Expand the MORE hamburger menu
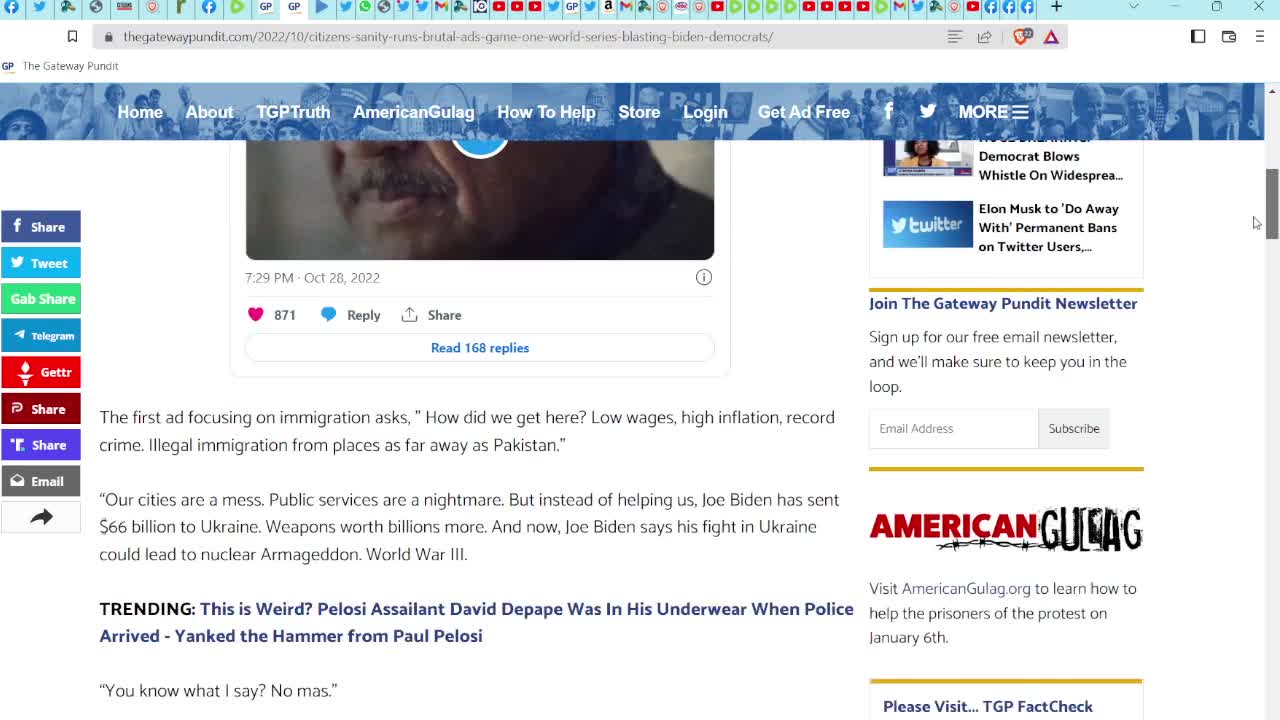This screenshot has height=720, width=1280. coord(993,112)
